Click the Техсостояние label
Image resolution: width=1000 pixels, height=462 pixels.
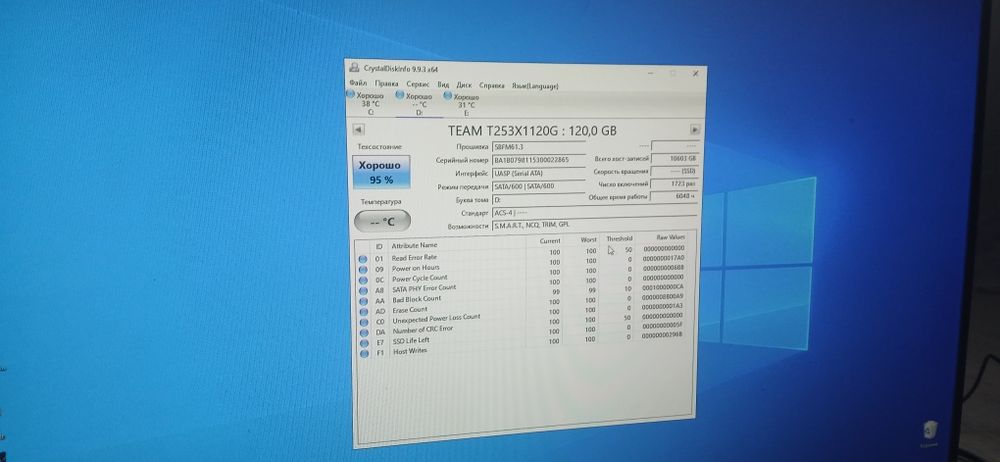point(379,146)
